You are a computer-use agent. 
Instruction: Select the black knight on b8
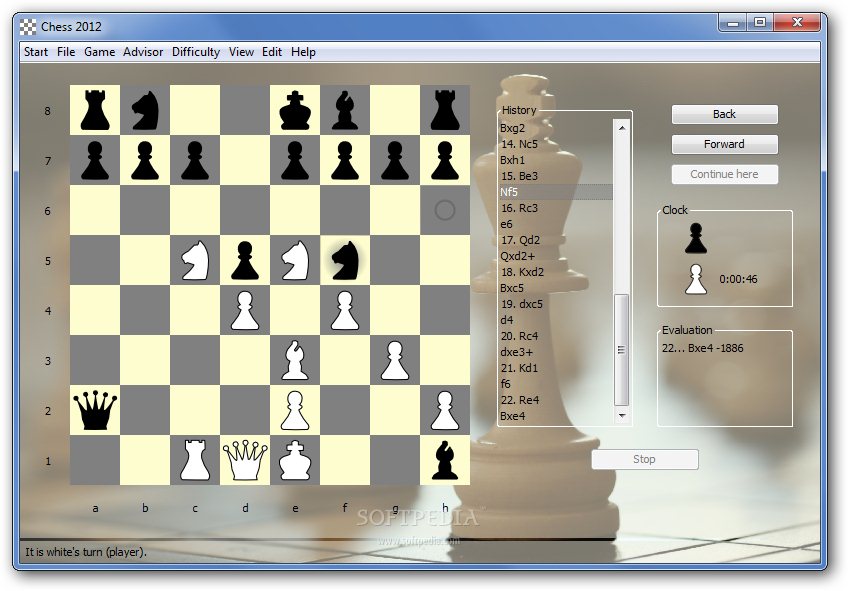point(145,110)
